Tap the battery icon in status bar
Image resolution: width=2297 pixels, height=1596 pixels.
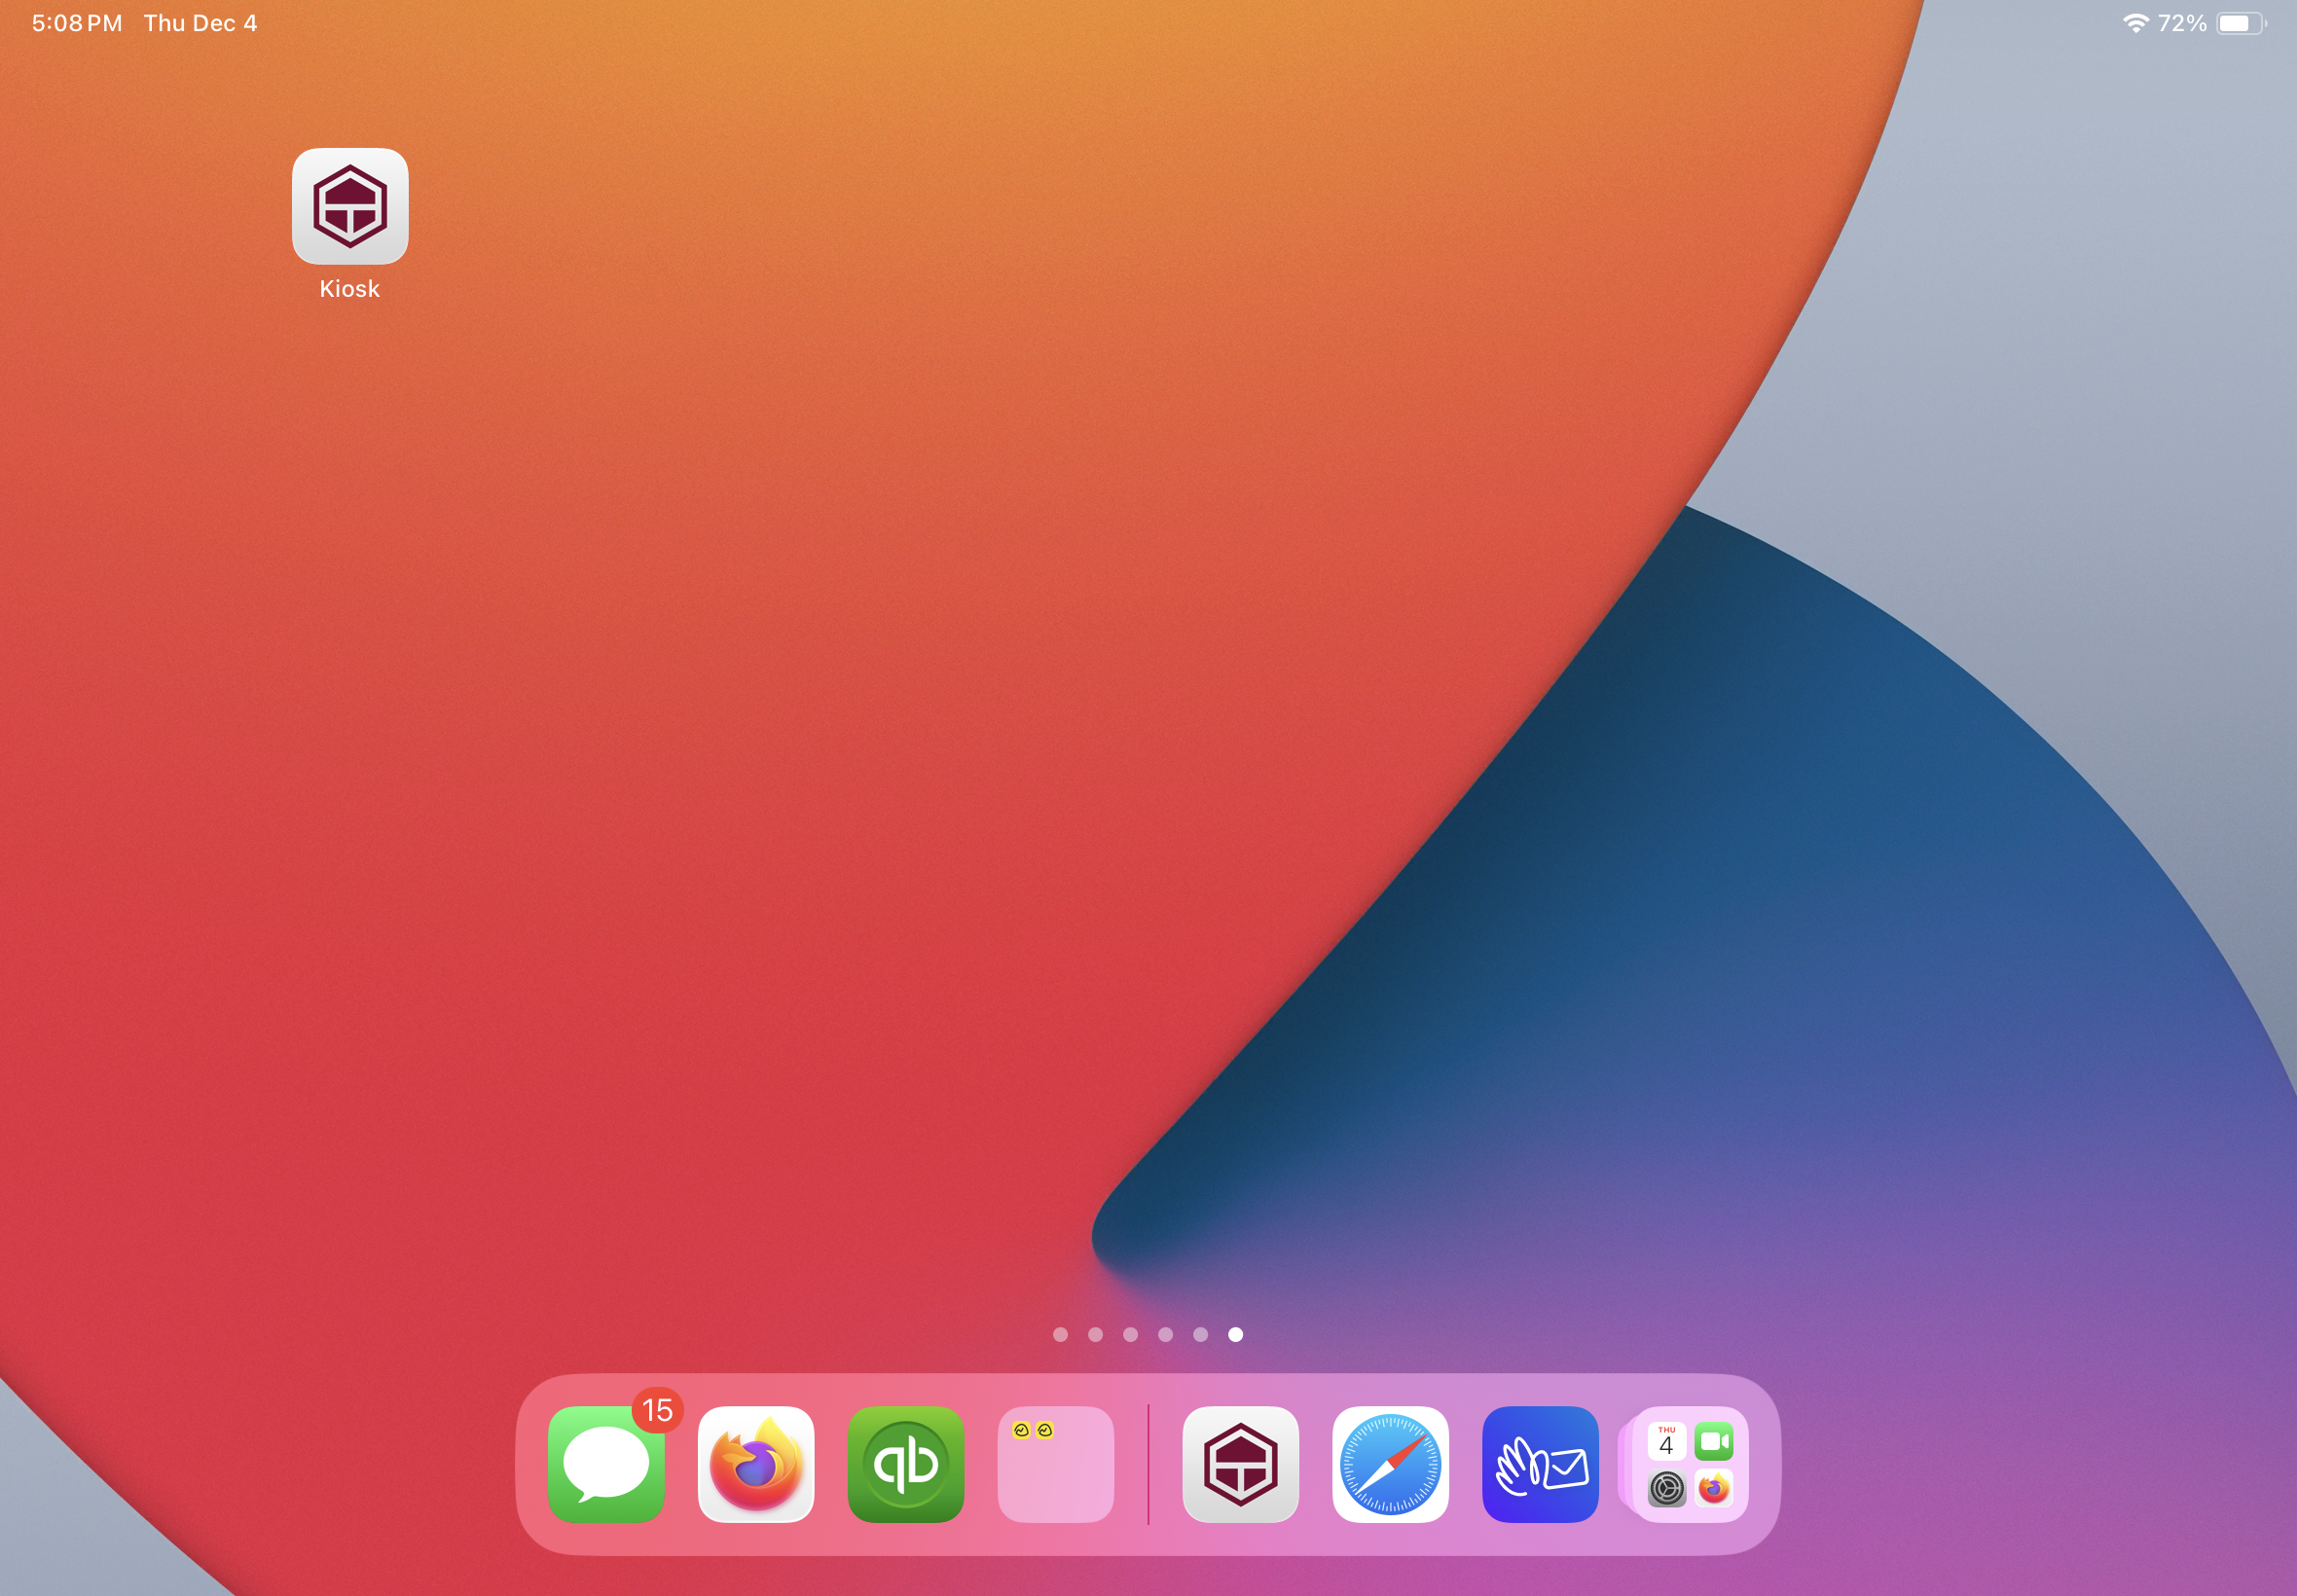(2240, 23)
